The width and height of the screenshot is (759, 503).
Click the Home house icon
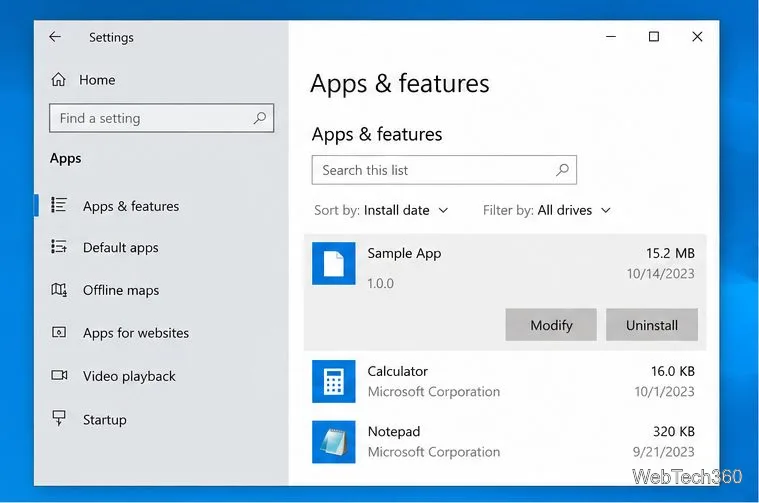(59, 79)
